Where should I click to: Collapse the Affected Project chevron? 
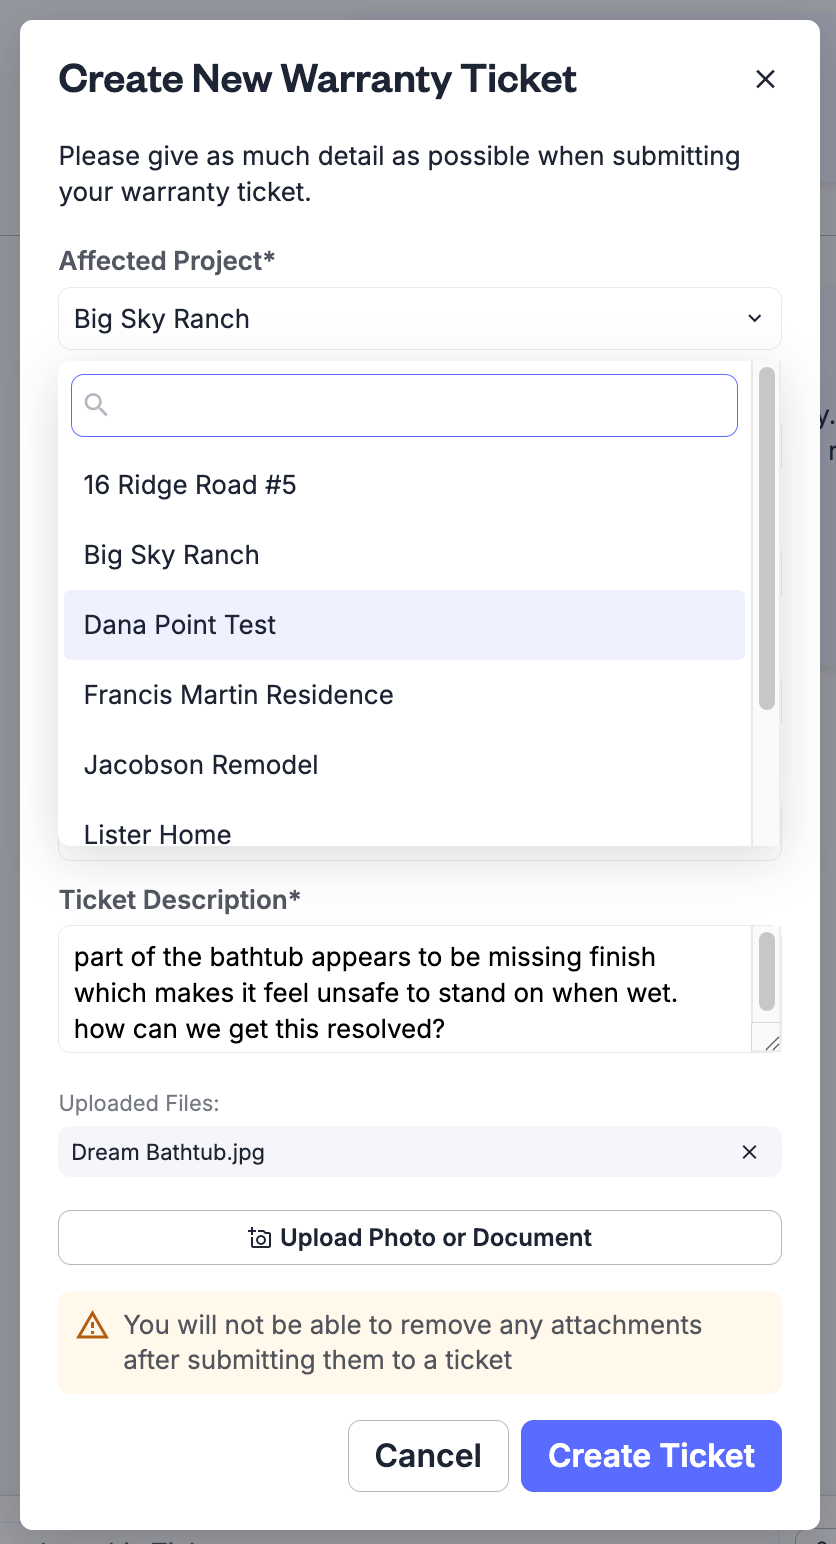755,318
